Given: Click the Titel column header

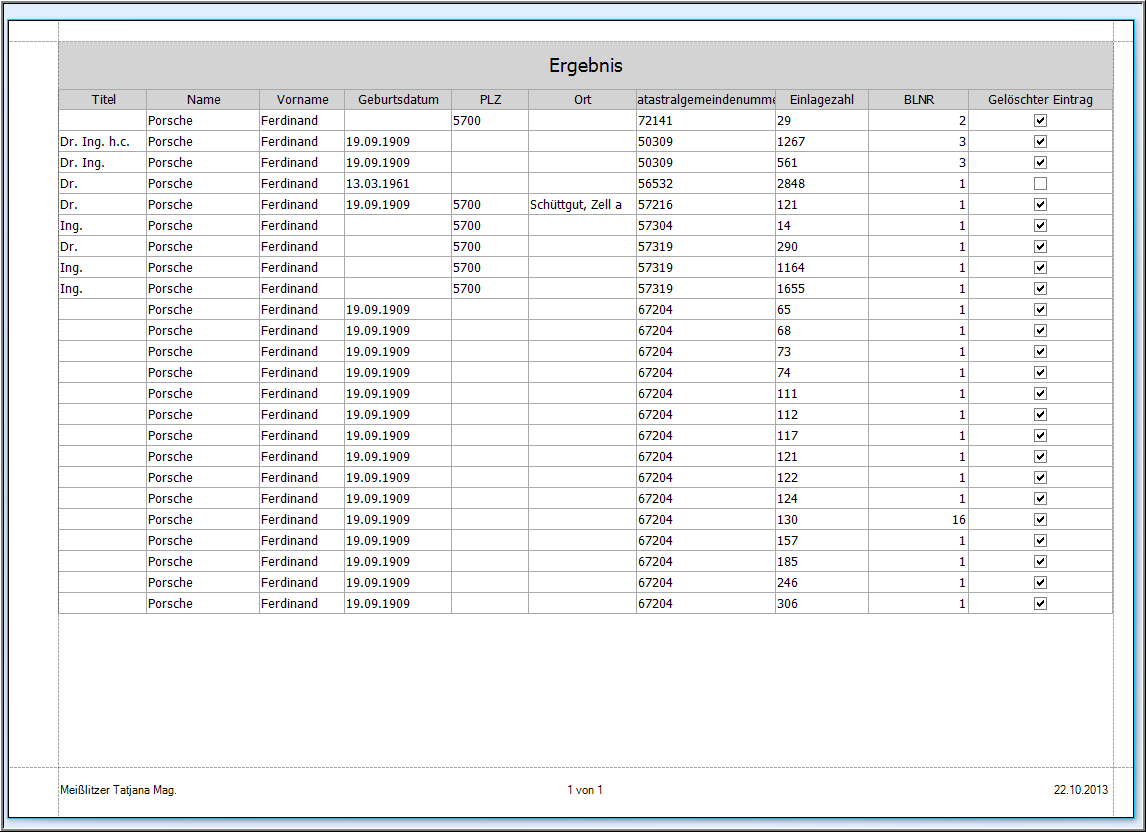Looking at the screenshot, I should [103, 99].
